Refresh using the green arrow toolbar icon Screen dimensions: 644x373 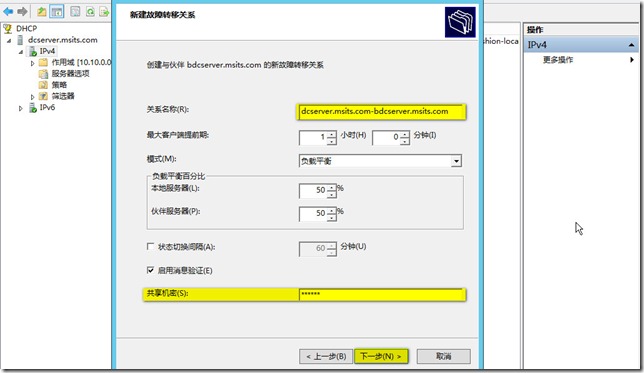click(x=90, y=12)
